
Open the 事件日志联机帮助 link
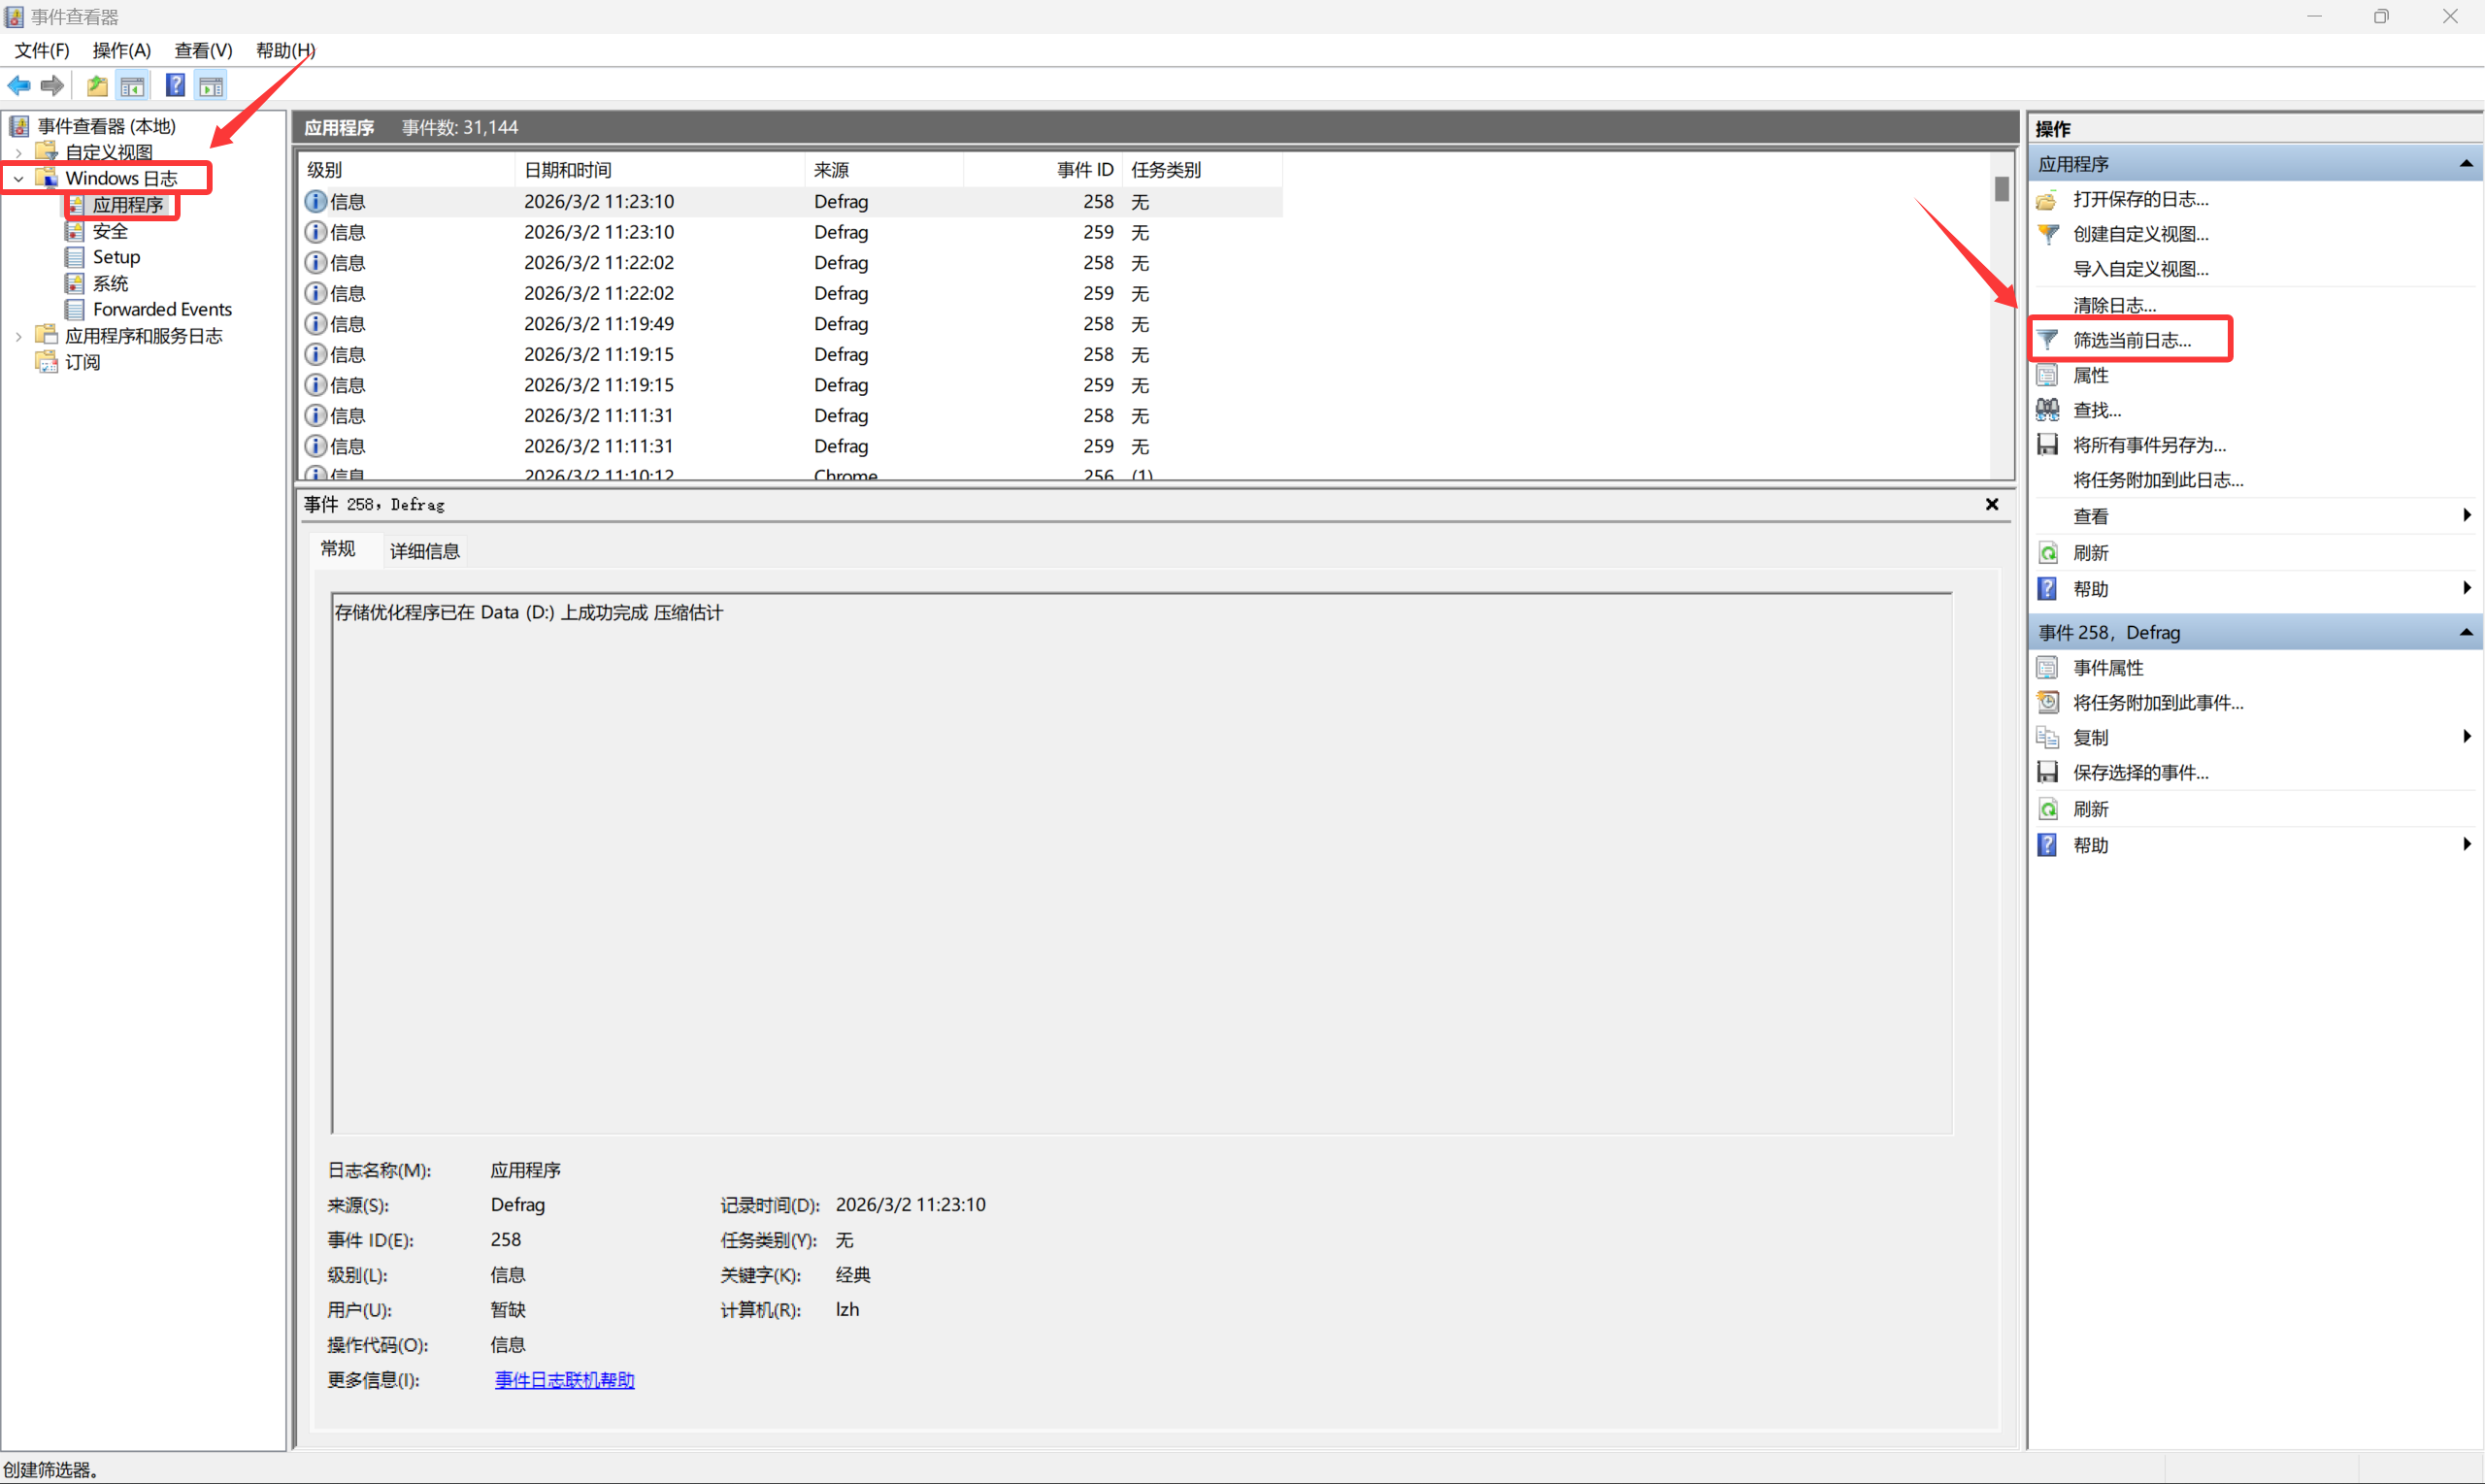[x=564, y=1380]
